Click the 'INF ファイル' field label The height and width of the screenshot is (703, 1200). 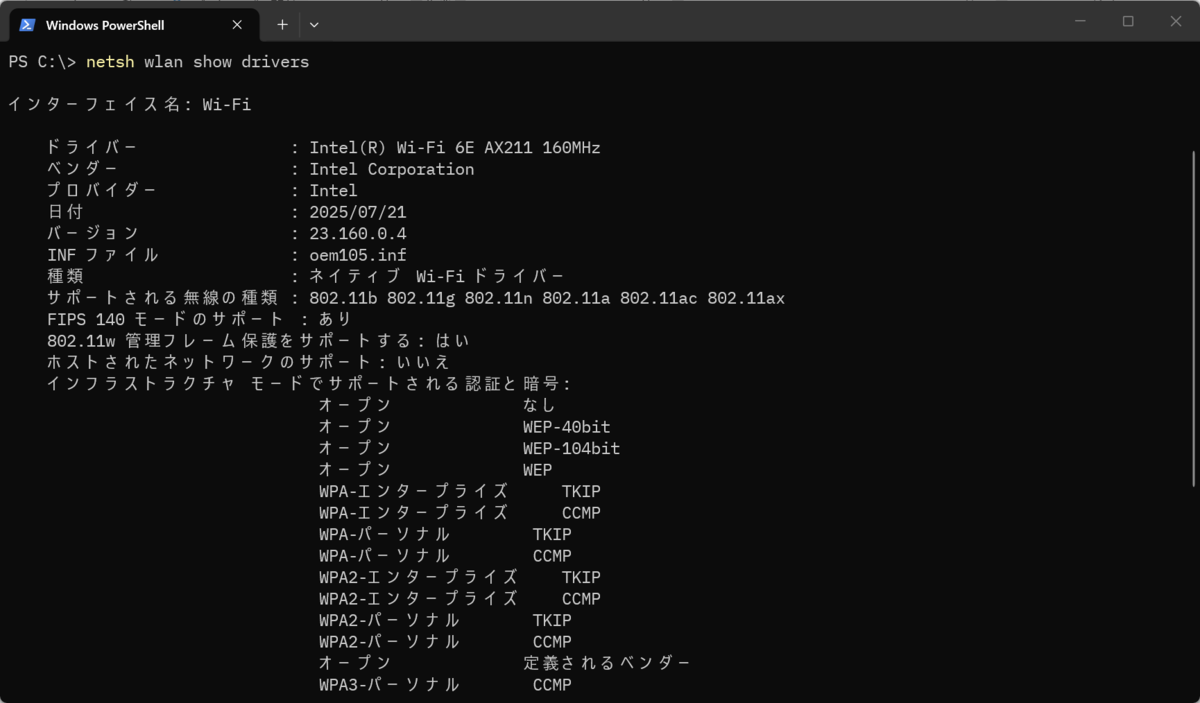click(102, 255)
